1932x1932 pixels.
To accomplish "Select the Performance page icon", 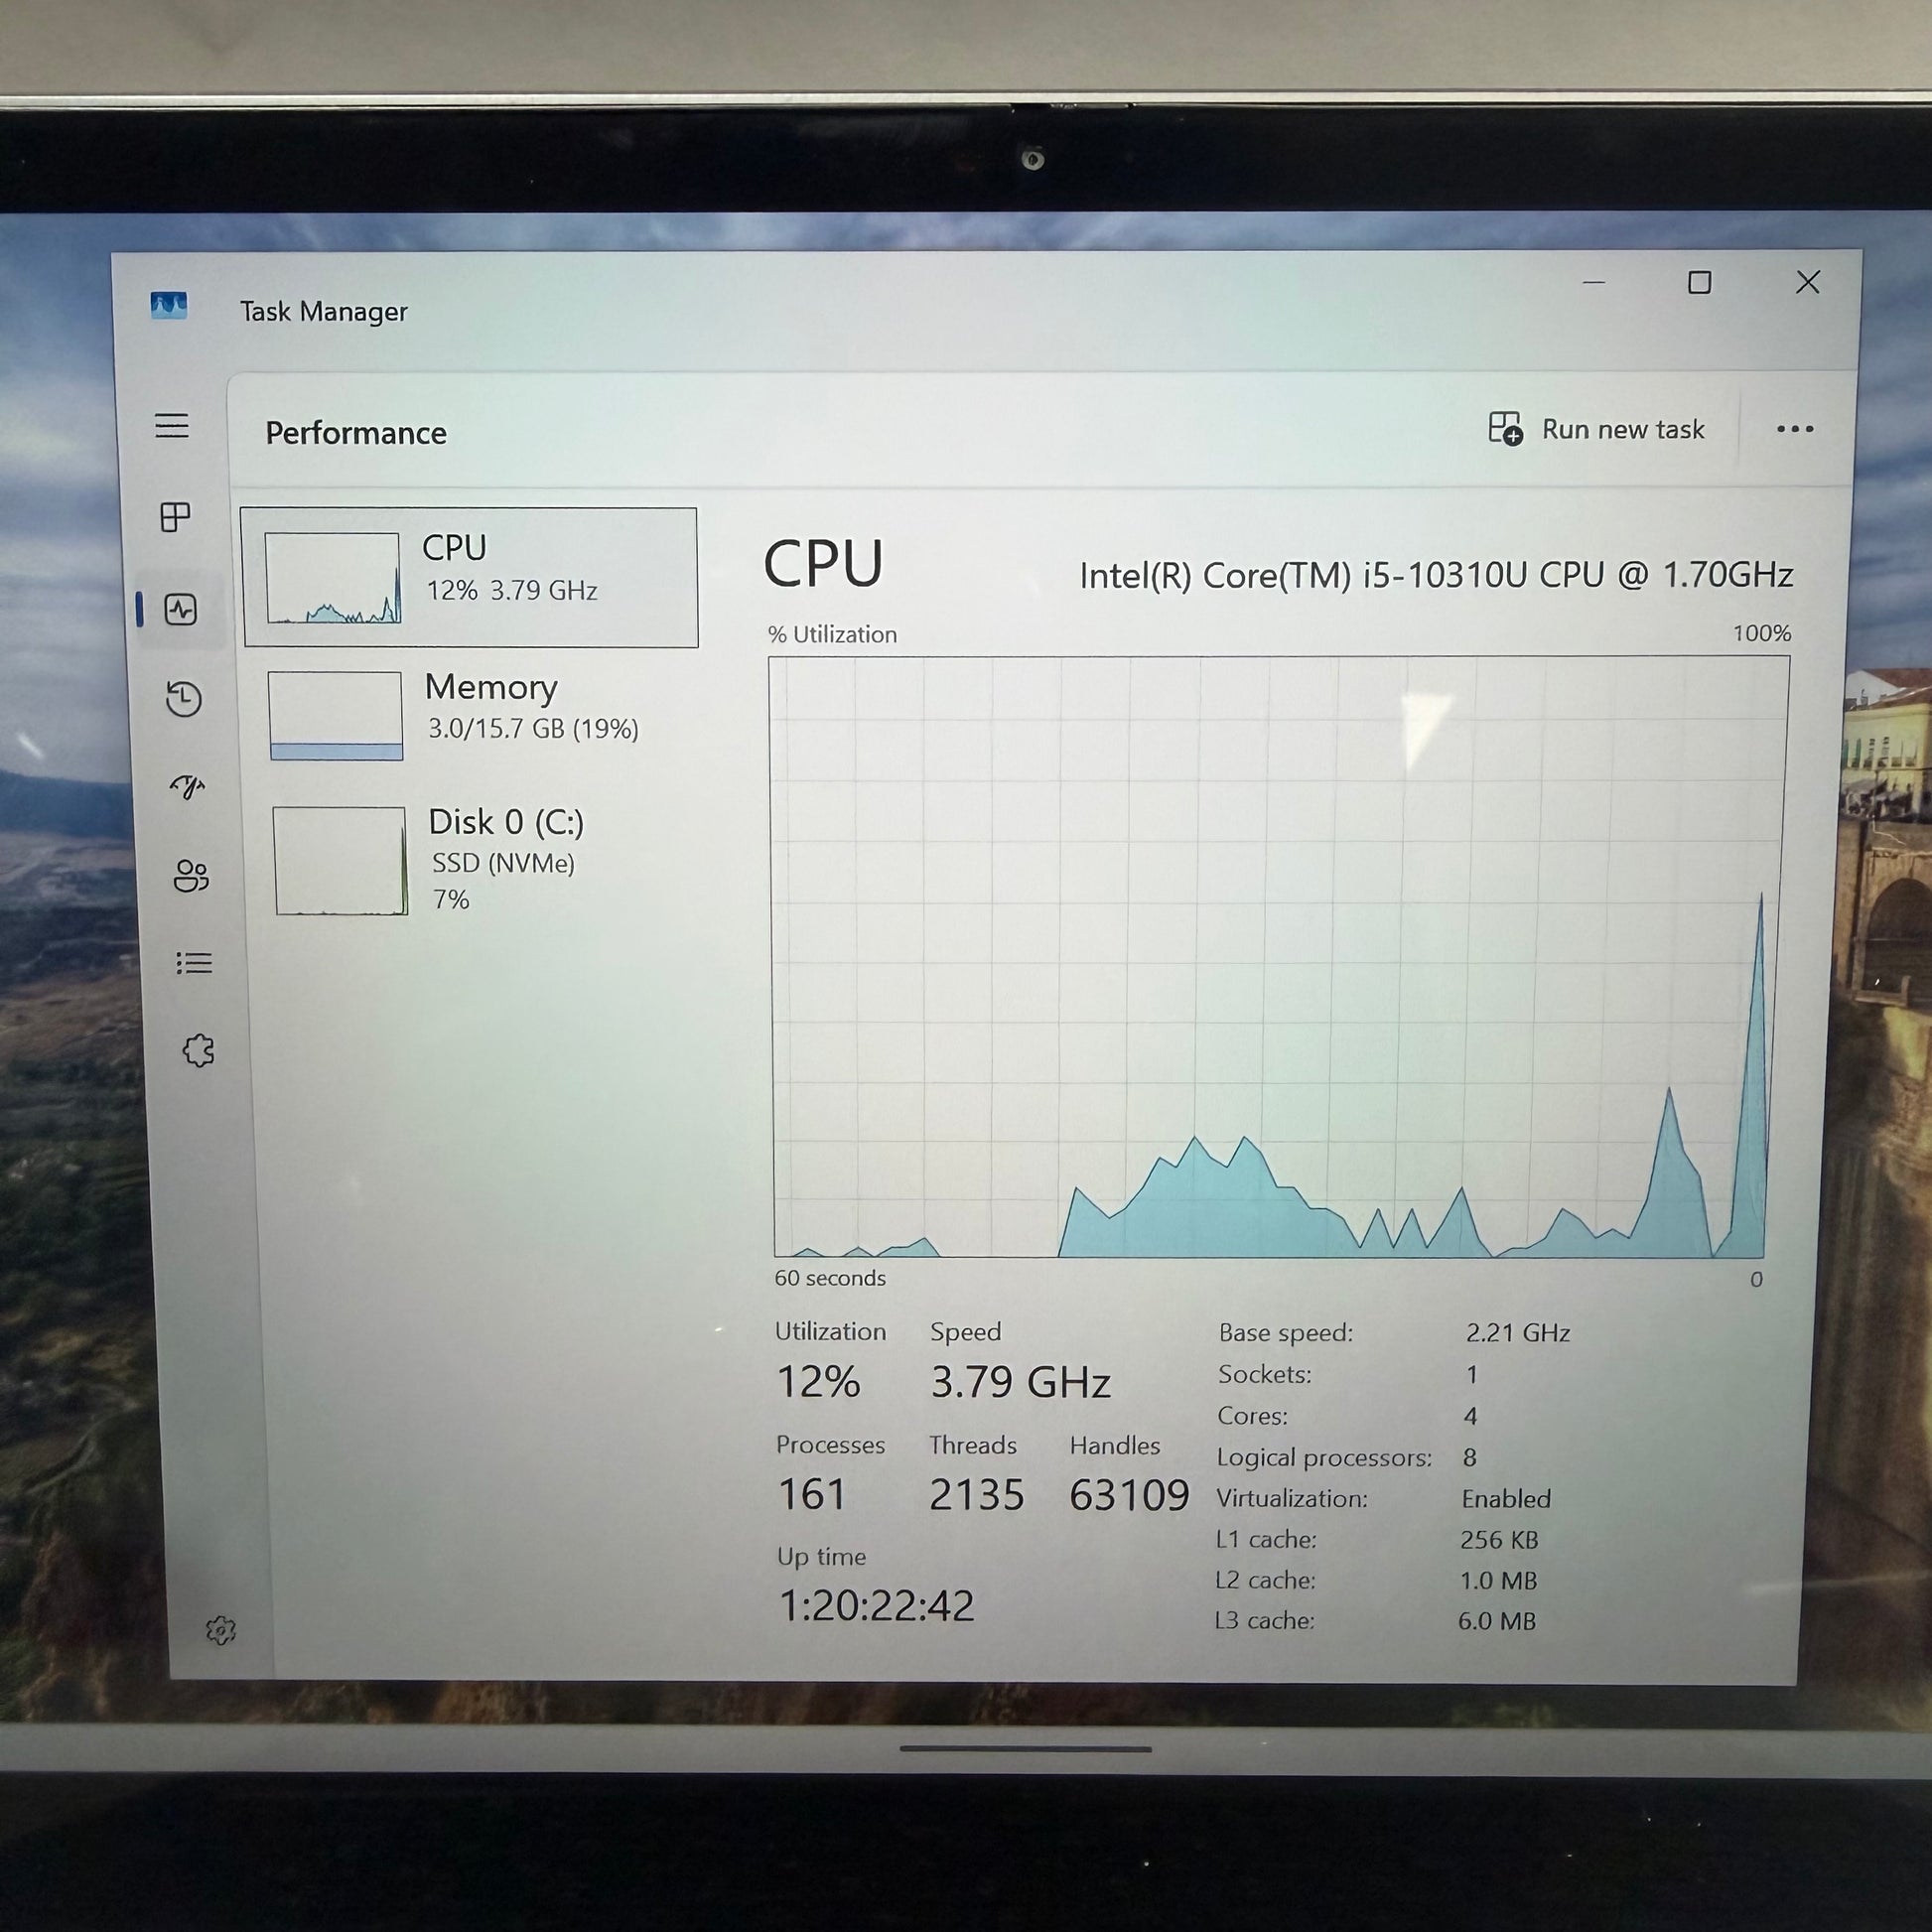I will coord(181,609).
